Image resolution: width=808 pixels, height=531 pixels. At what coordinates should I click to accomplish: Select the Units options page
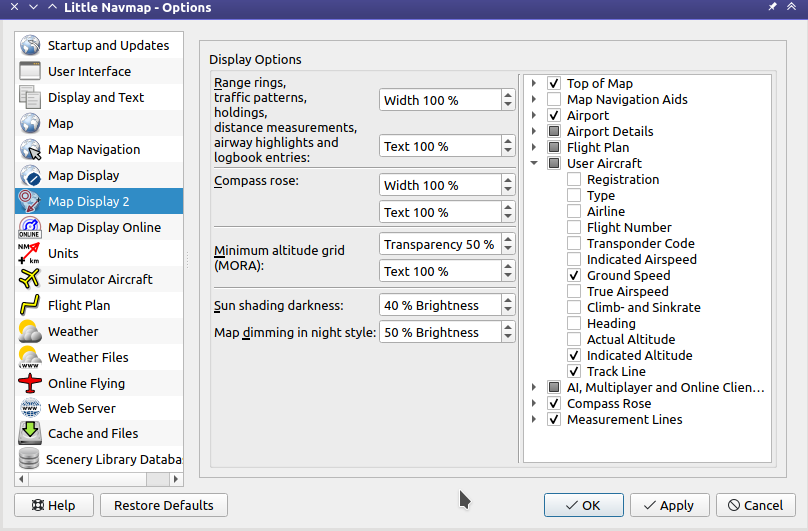(x=99, y=253)
